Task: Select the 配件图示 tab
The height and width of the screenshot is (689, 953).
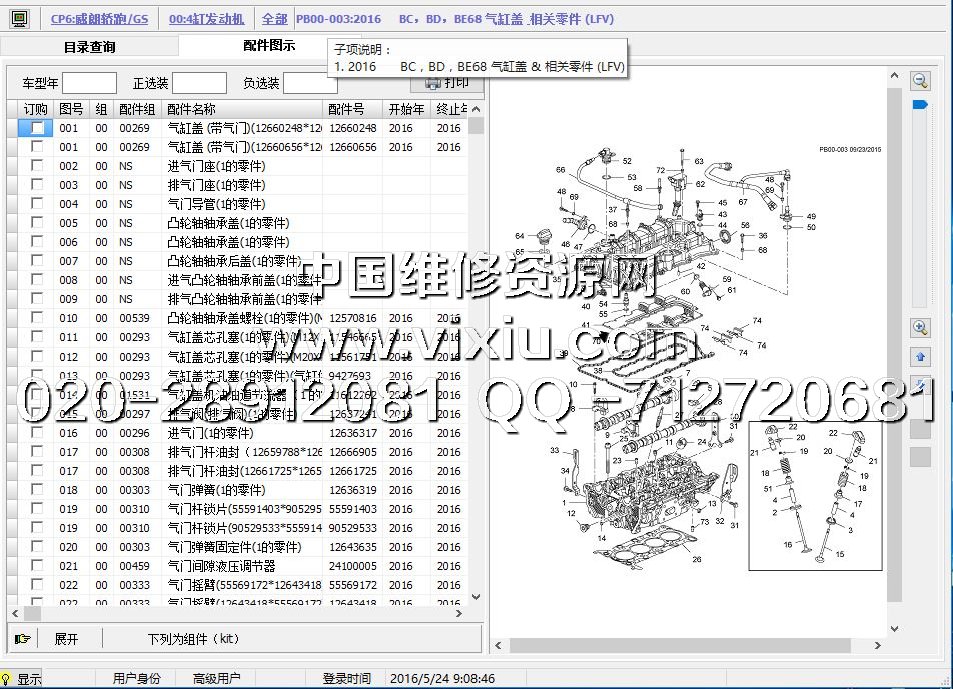Action: tap(269, 46)
